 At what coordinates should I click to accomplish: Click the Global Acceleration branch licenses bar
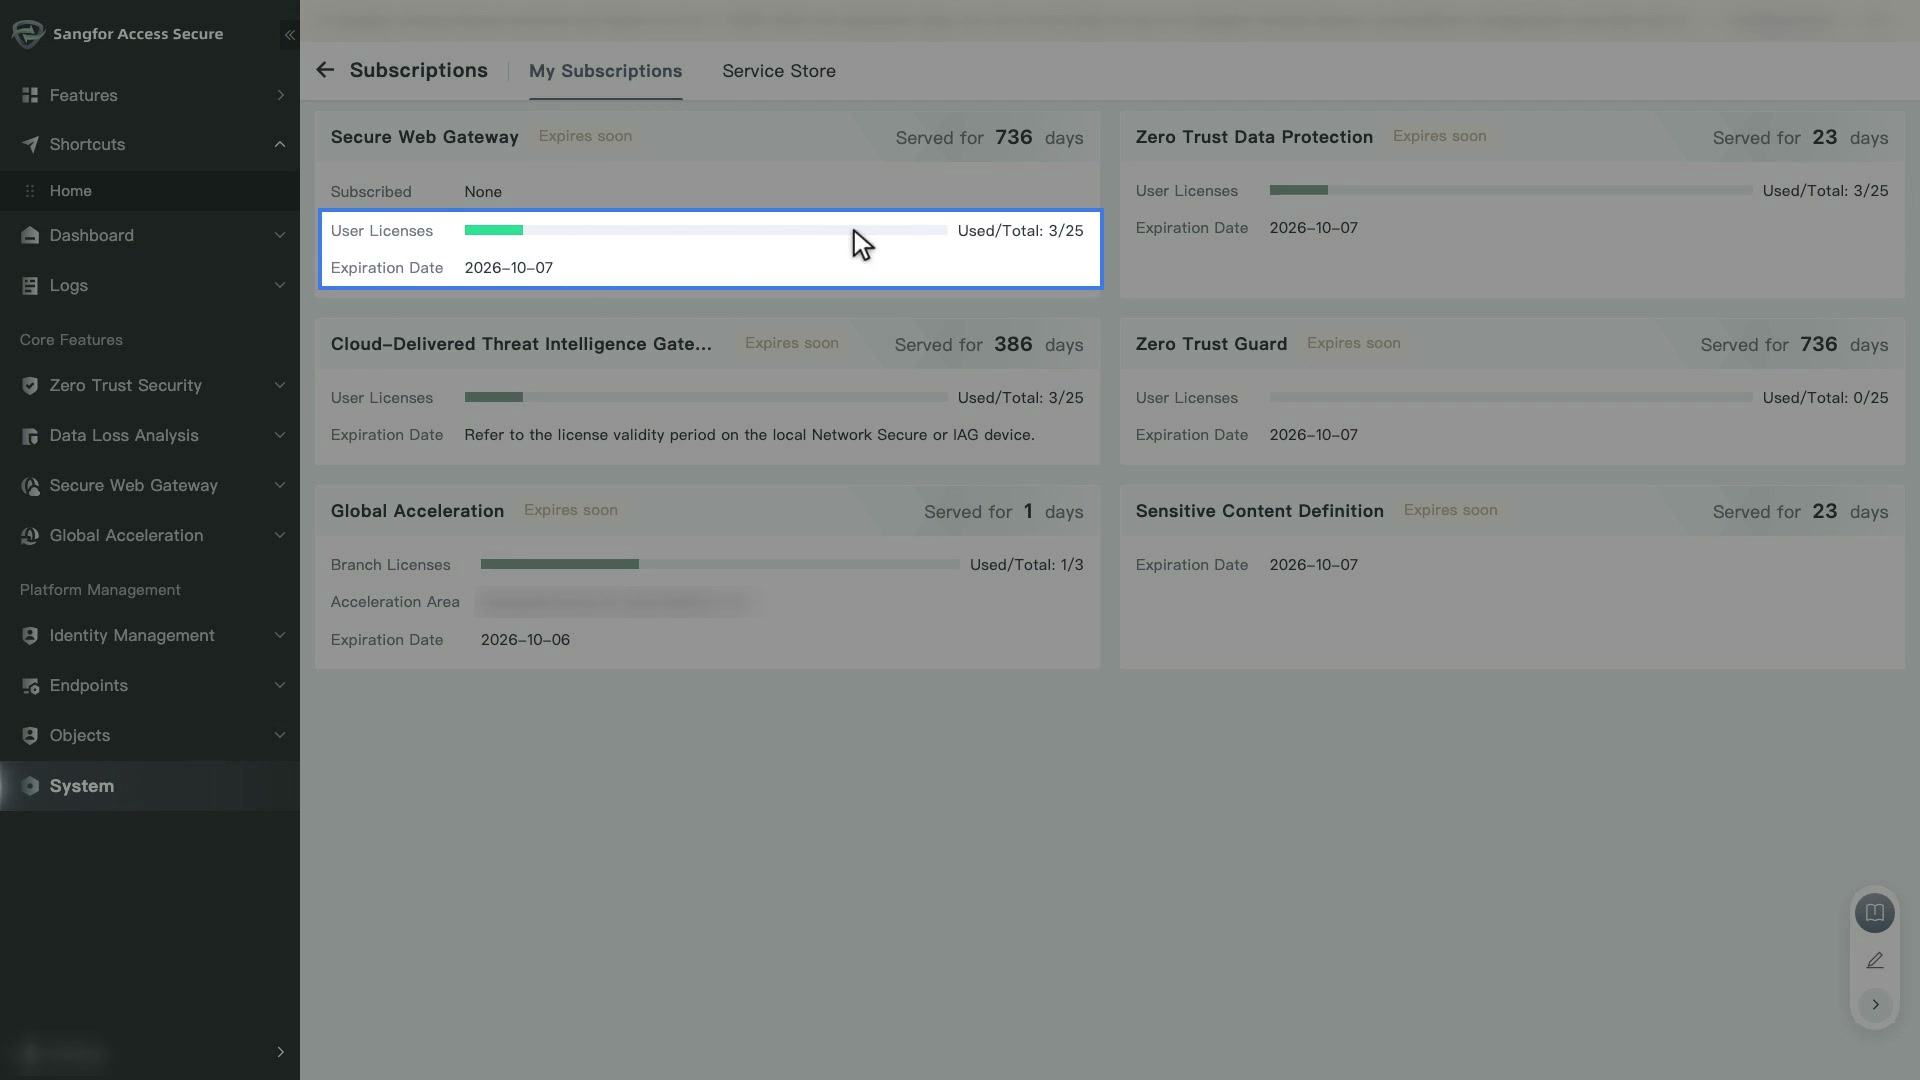[x=720, y=564]
